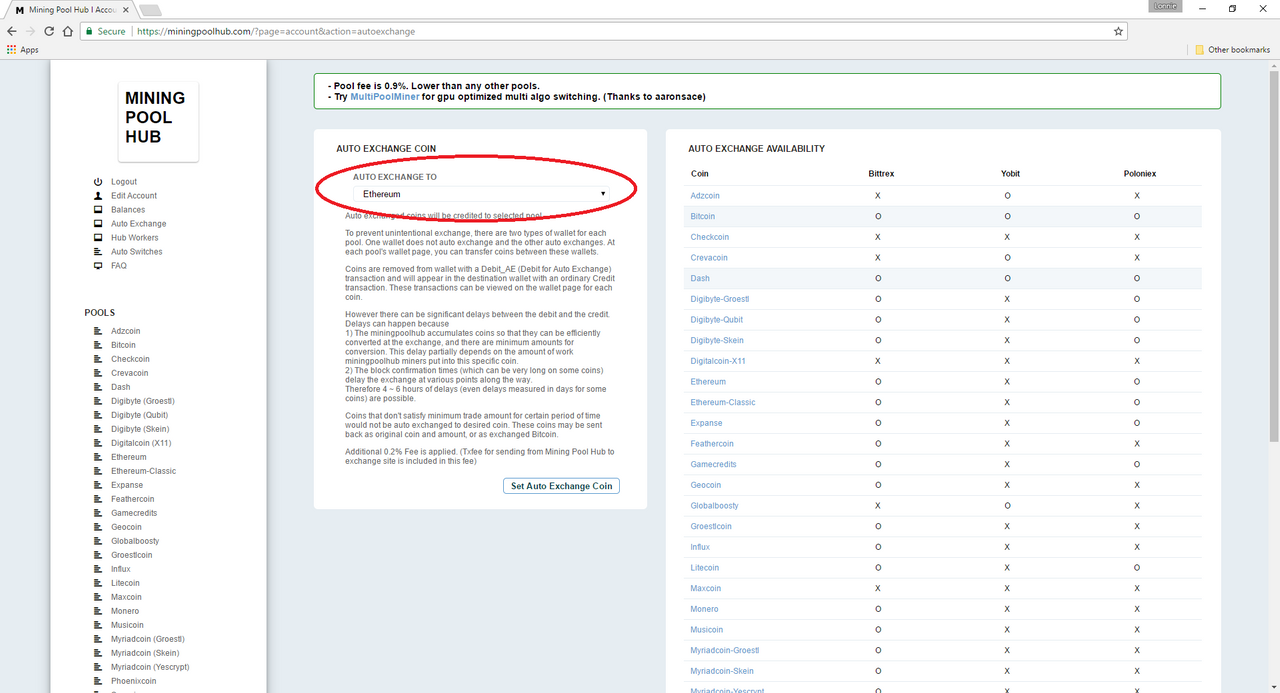Click Adzcoin in availability table
This screenshot has height=693, width=1280.
(705, 196)
